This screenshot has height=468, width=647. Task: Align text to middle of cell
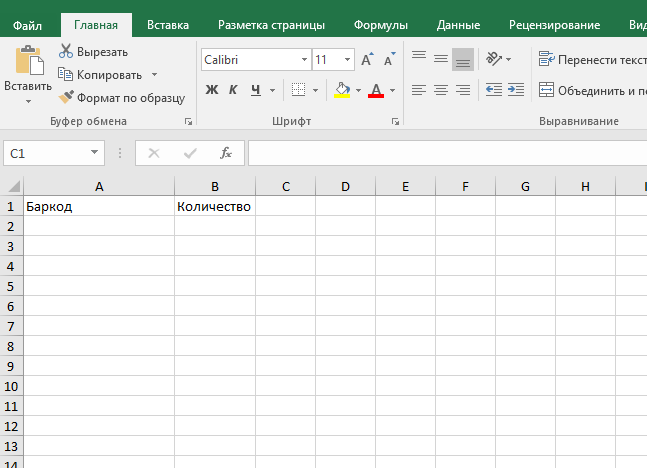point(441,59)
